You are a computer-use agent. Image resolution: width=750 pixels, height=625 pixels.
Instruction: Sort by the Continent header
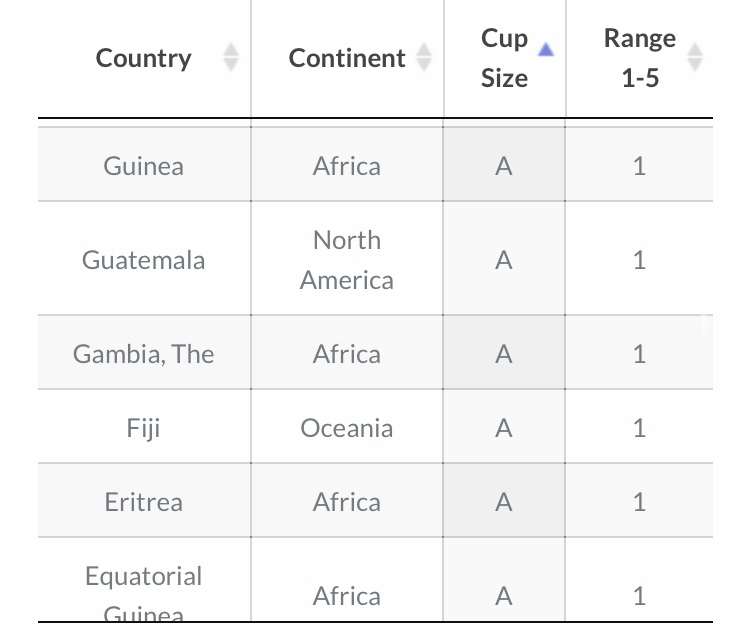(x=347, y=58)
